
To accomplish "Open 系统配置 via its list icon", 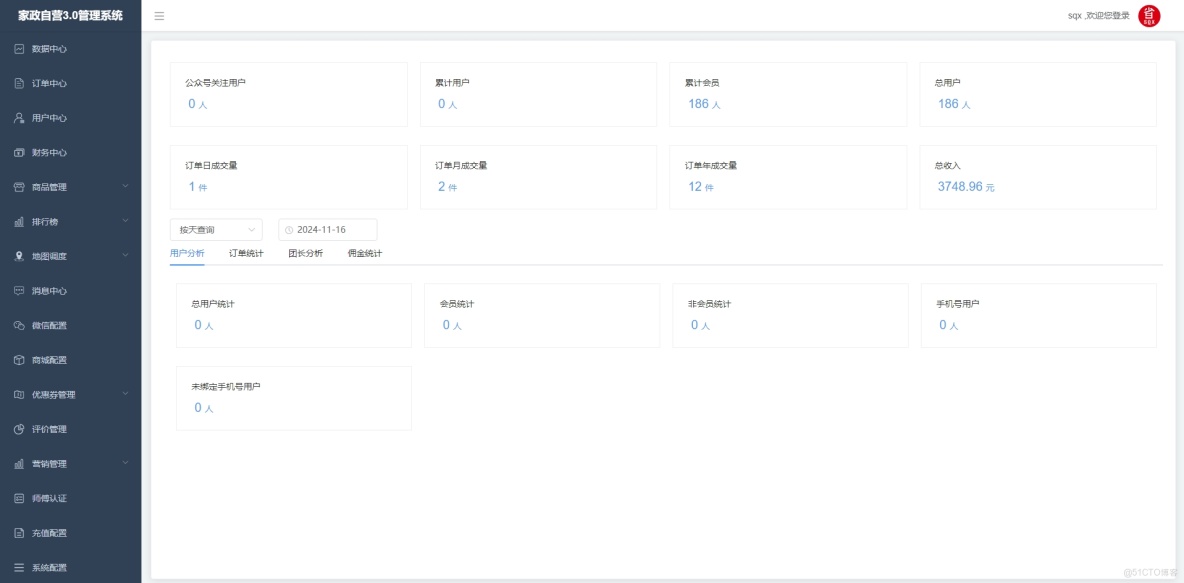I will 20,568.
